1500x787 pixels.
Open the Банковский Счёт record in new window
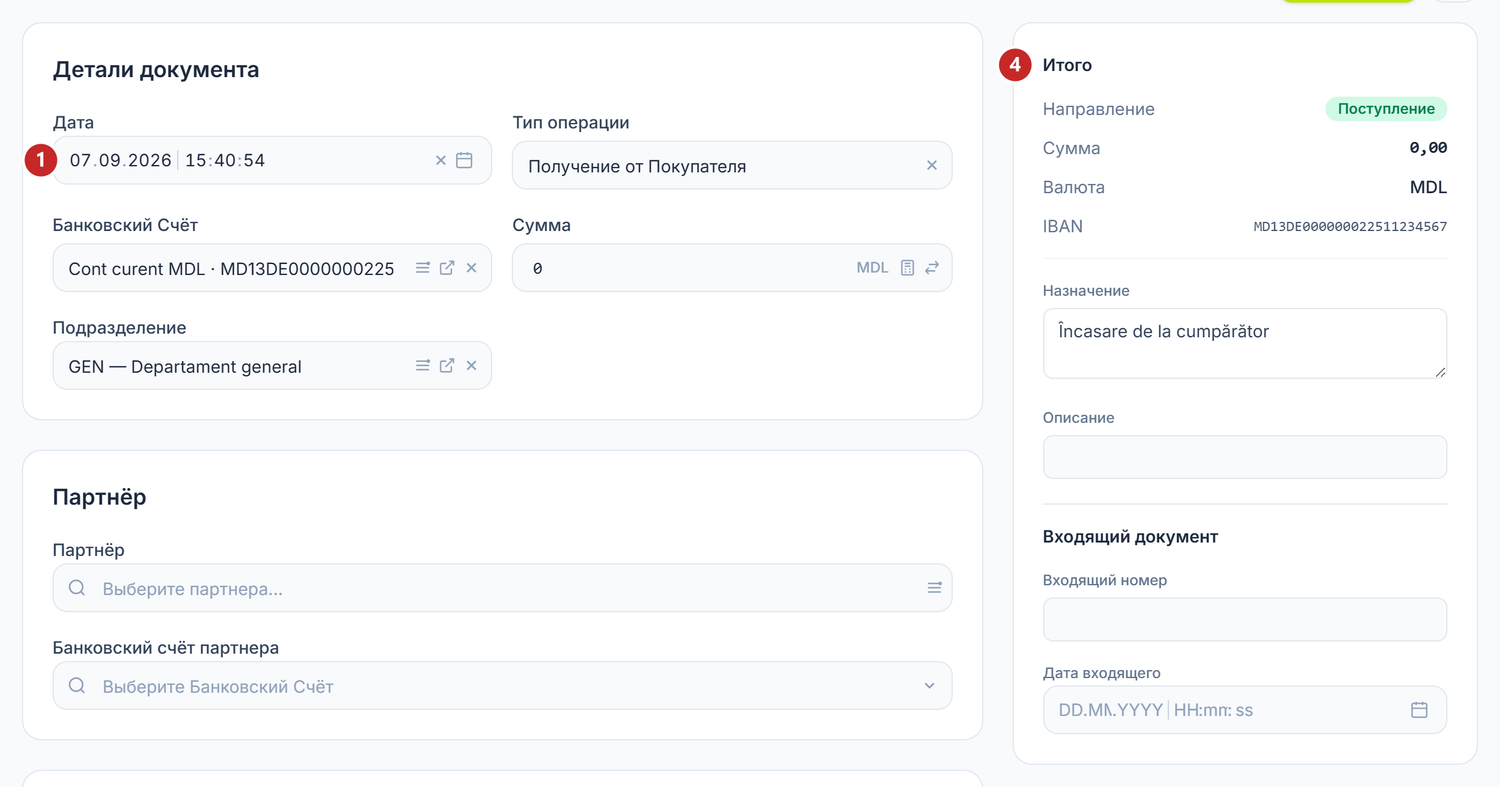pyautogui.click(x=447, y=268)
